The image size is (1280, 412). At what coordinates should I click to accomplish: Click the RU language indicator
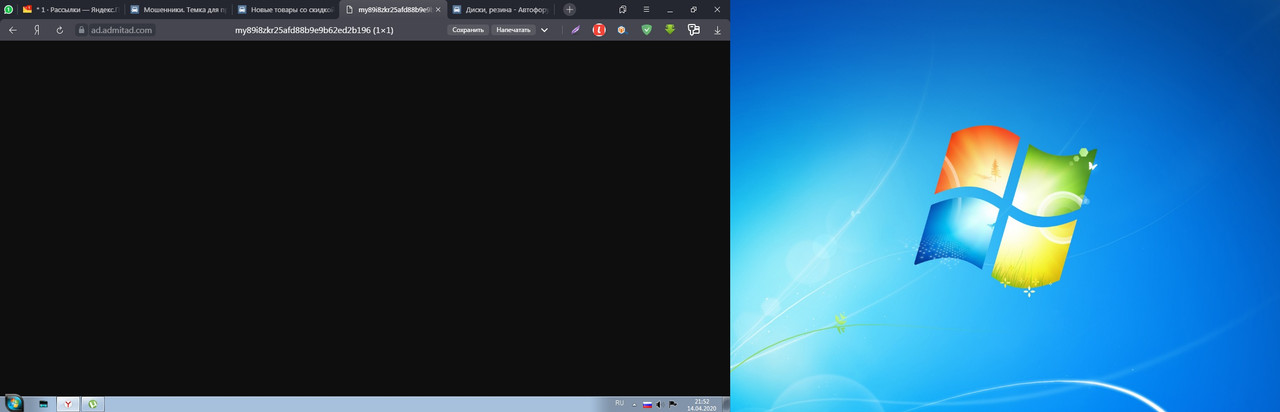click(619, 403)
